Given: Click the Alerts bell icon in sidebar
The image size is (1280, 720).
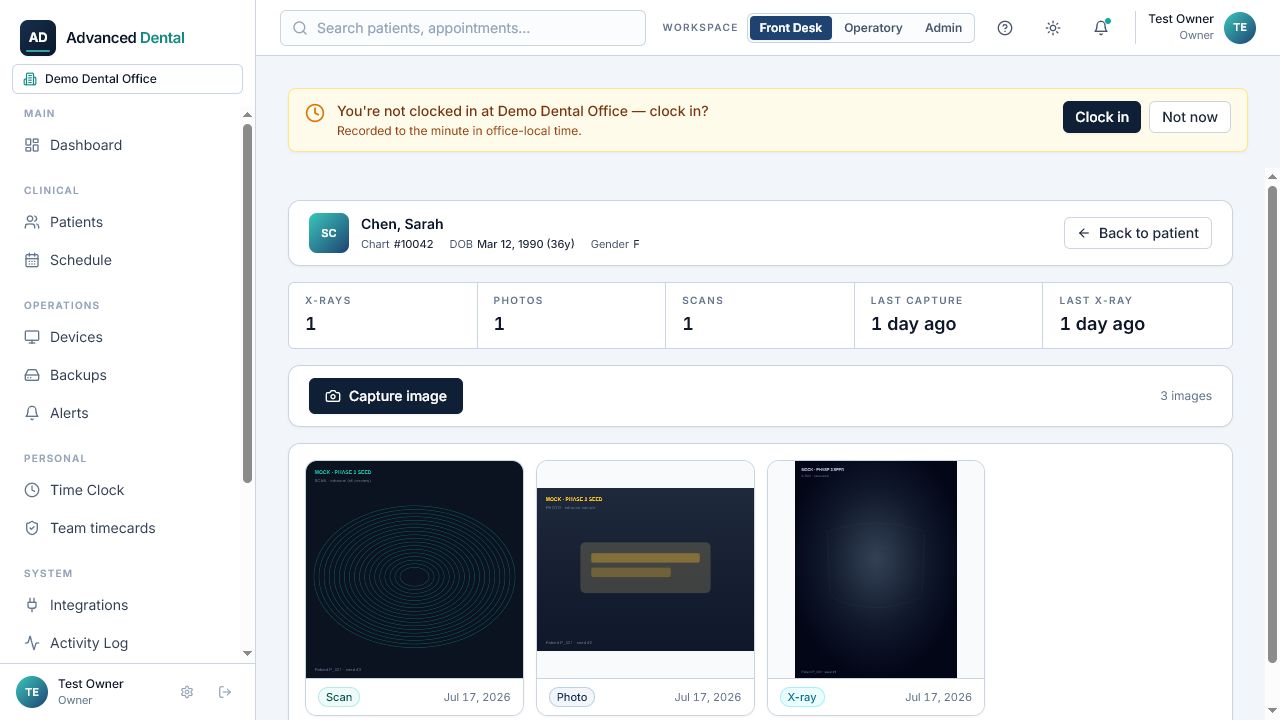Looking at the screenshot, I should click(32, 413).
